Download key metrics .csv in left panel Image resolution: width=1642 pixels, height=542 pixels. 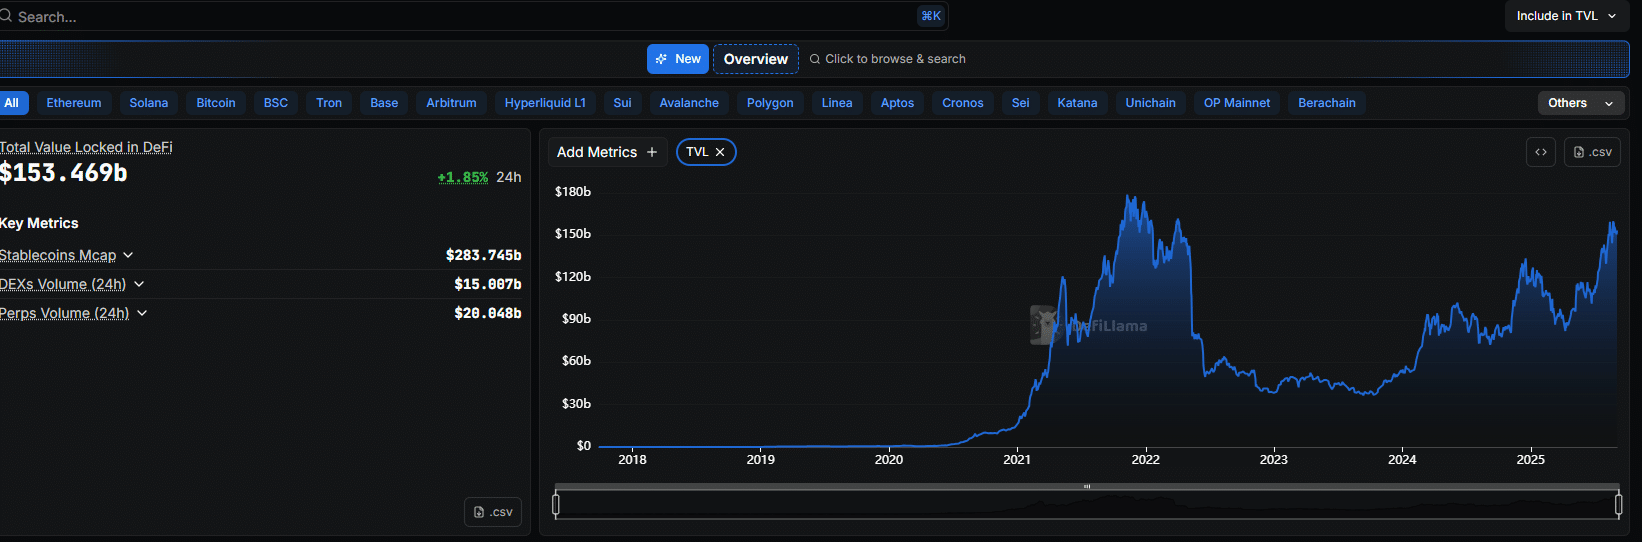click(493, 512)
